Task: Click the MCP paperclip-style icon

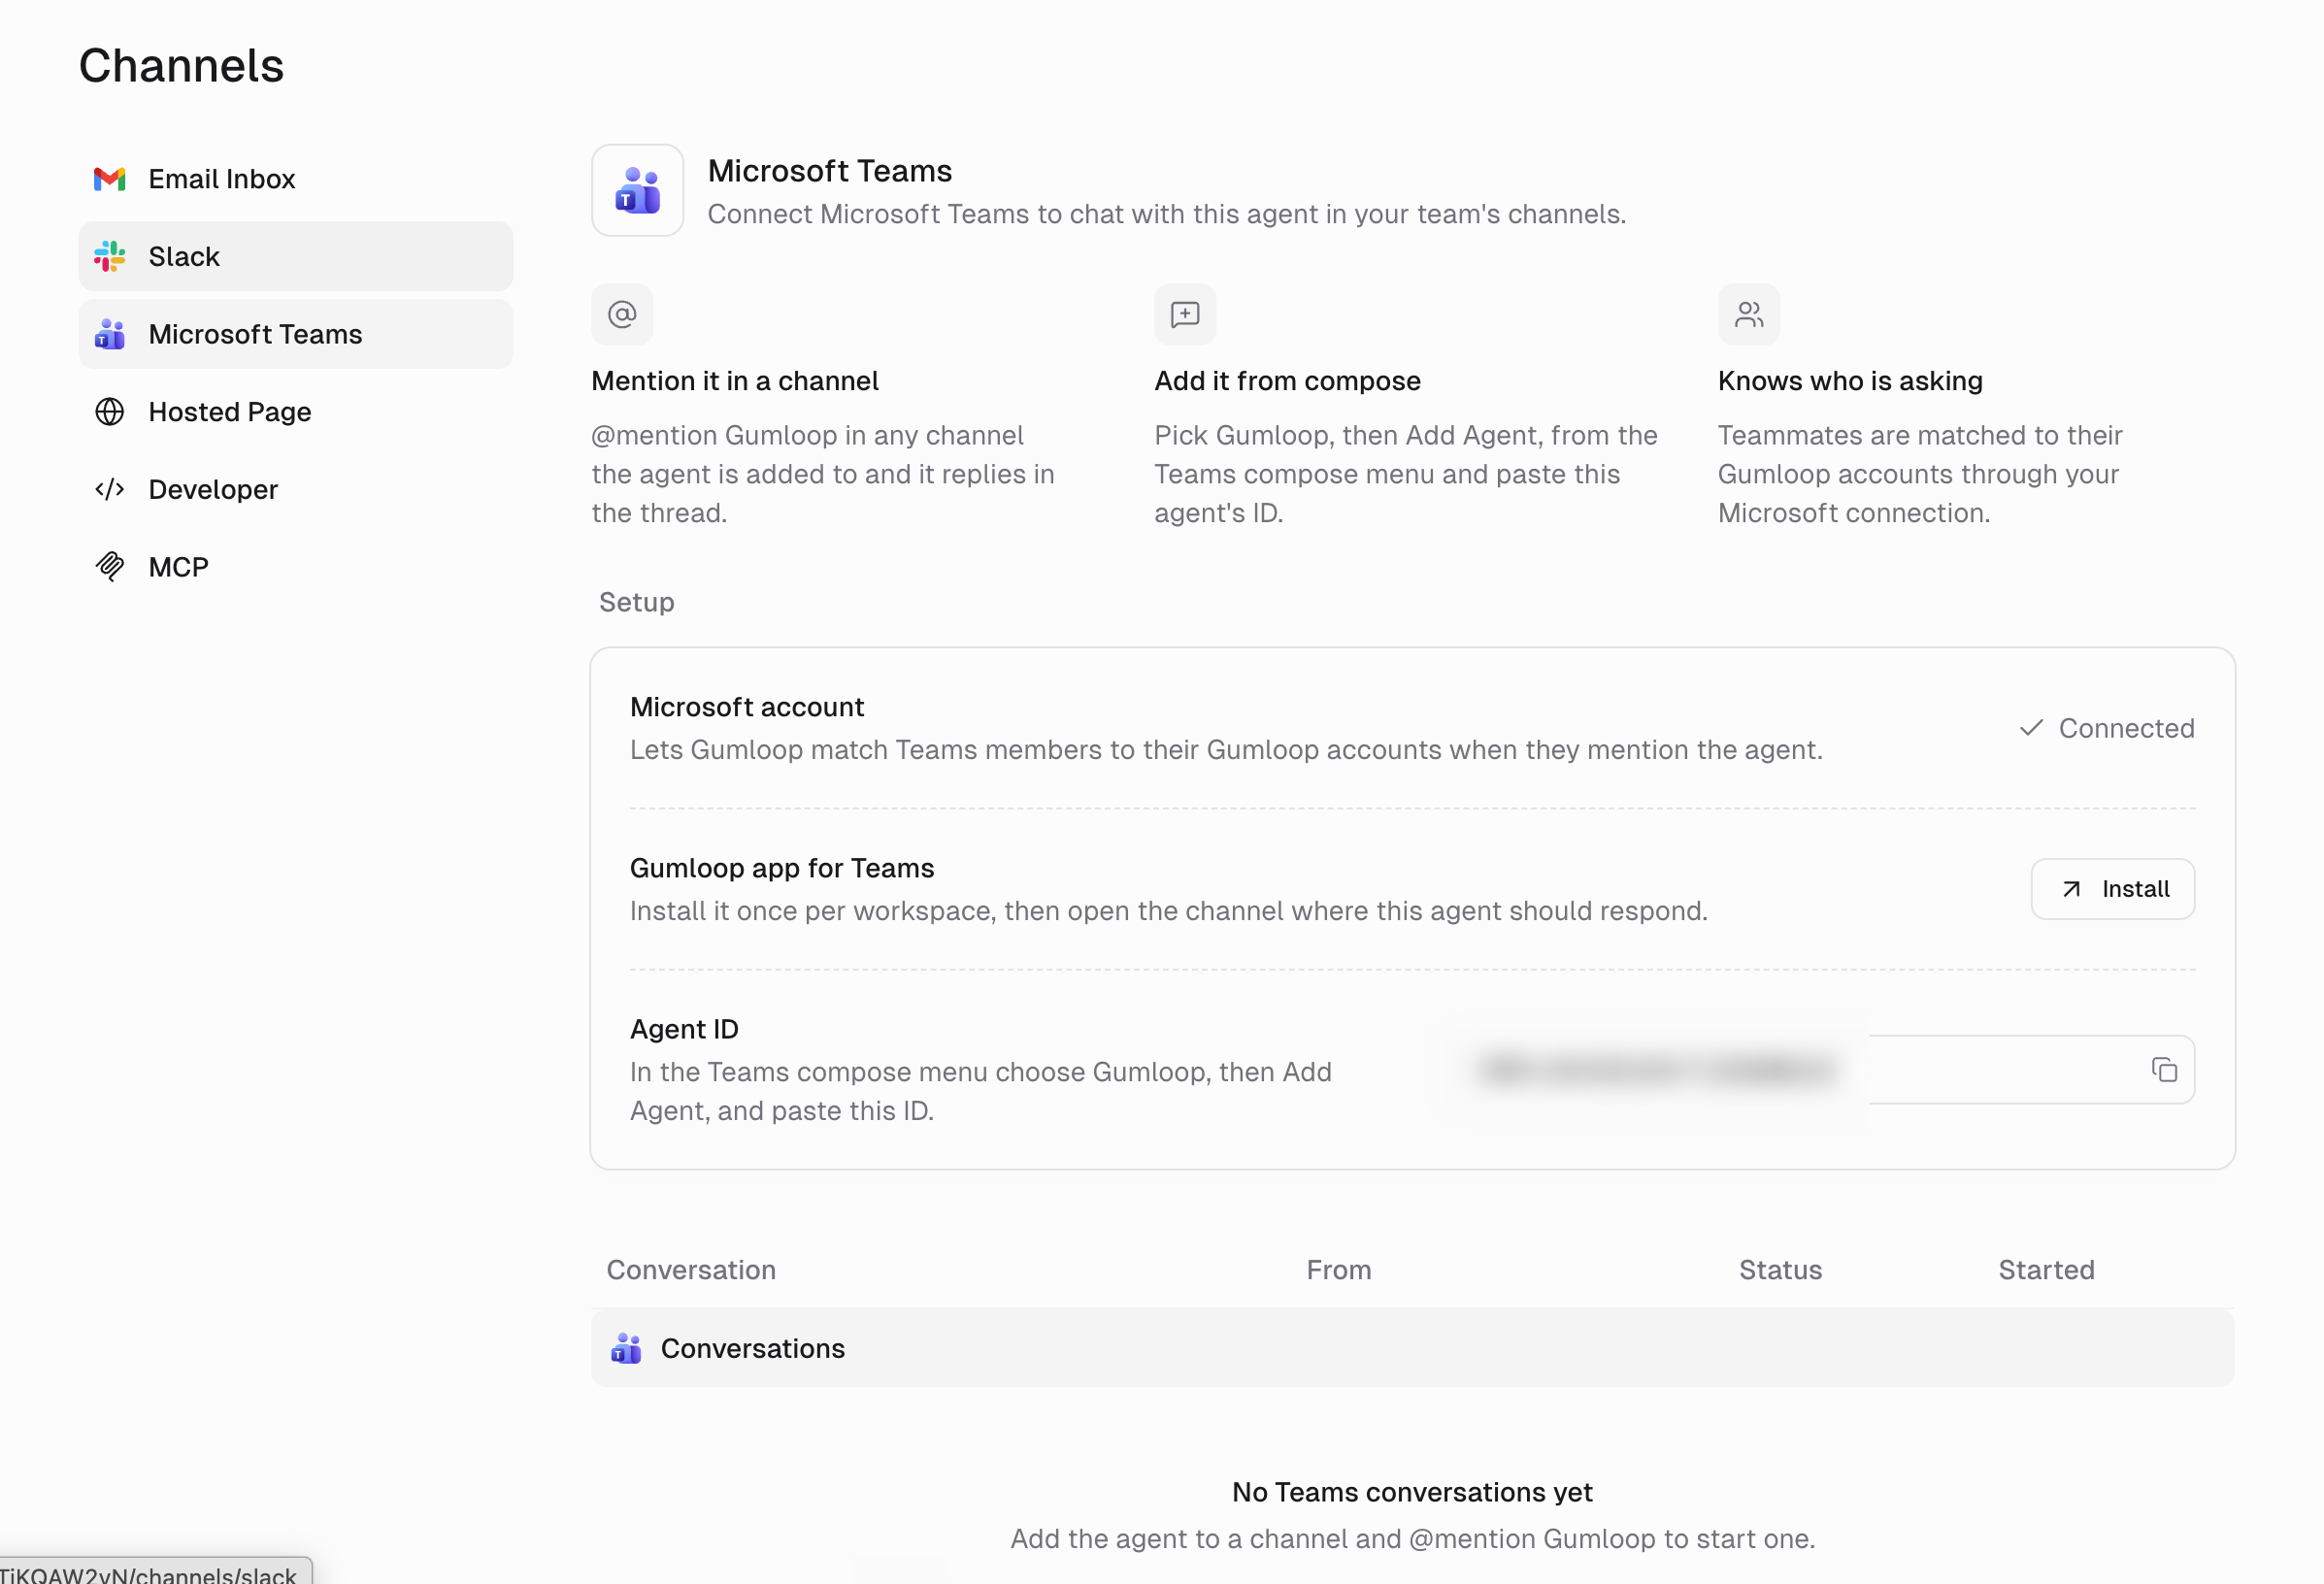Action: (x=110, y=567)
